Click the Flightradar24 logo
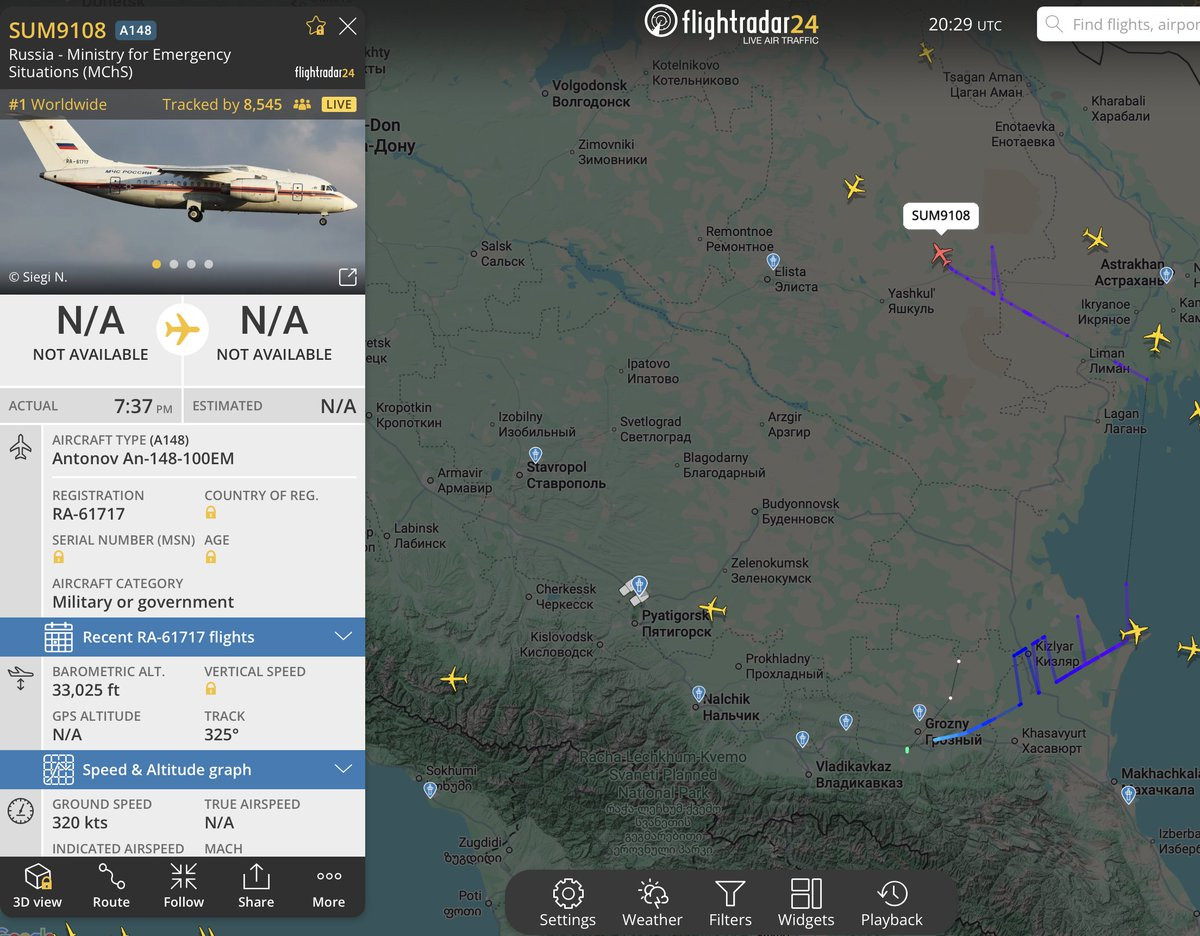The height and width of the screenshot is (936, 1200). [x=731, y=23]
